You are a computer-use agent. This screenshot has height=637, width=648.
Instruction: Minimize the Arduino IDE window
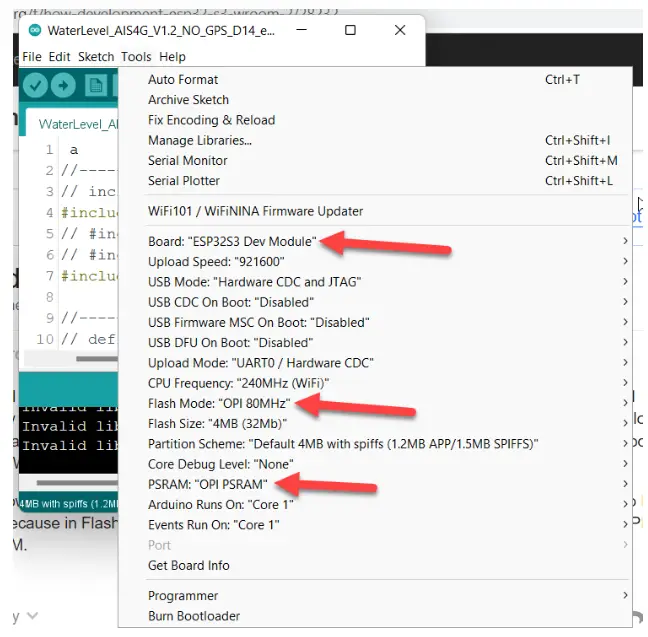pos(302,30)
